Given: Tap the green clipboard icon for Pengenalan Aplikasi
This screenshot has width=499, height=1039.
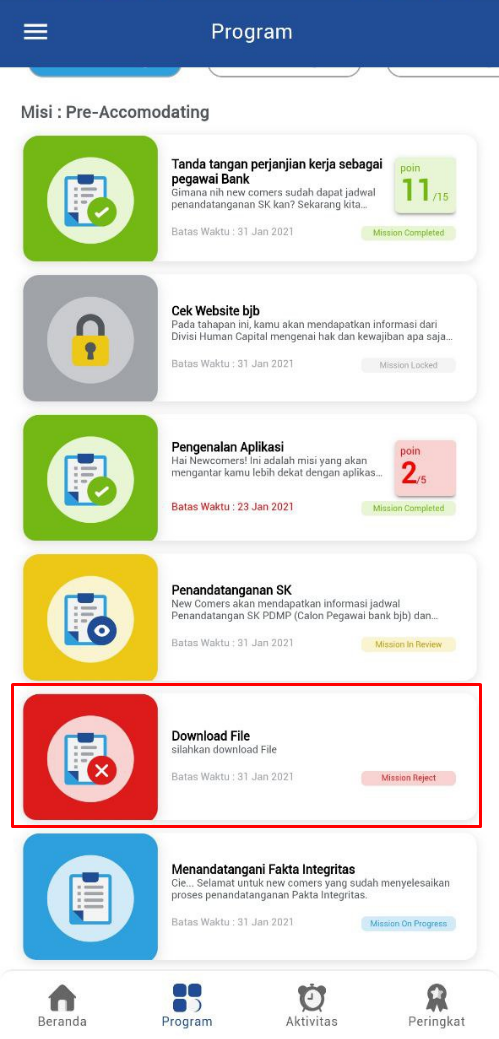Looking at the screenshot, I should click(x=91, y=478).
